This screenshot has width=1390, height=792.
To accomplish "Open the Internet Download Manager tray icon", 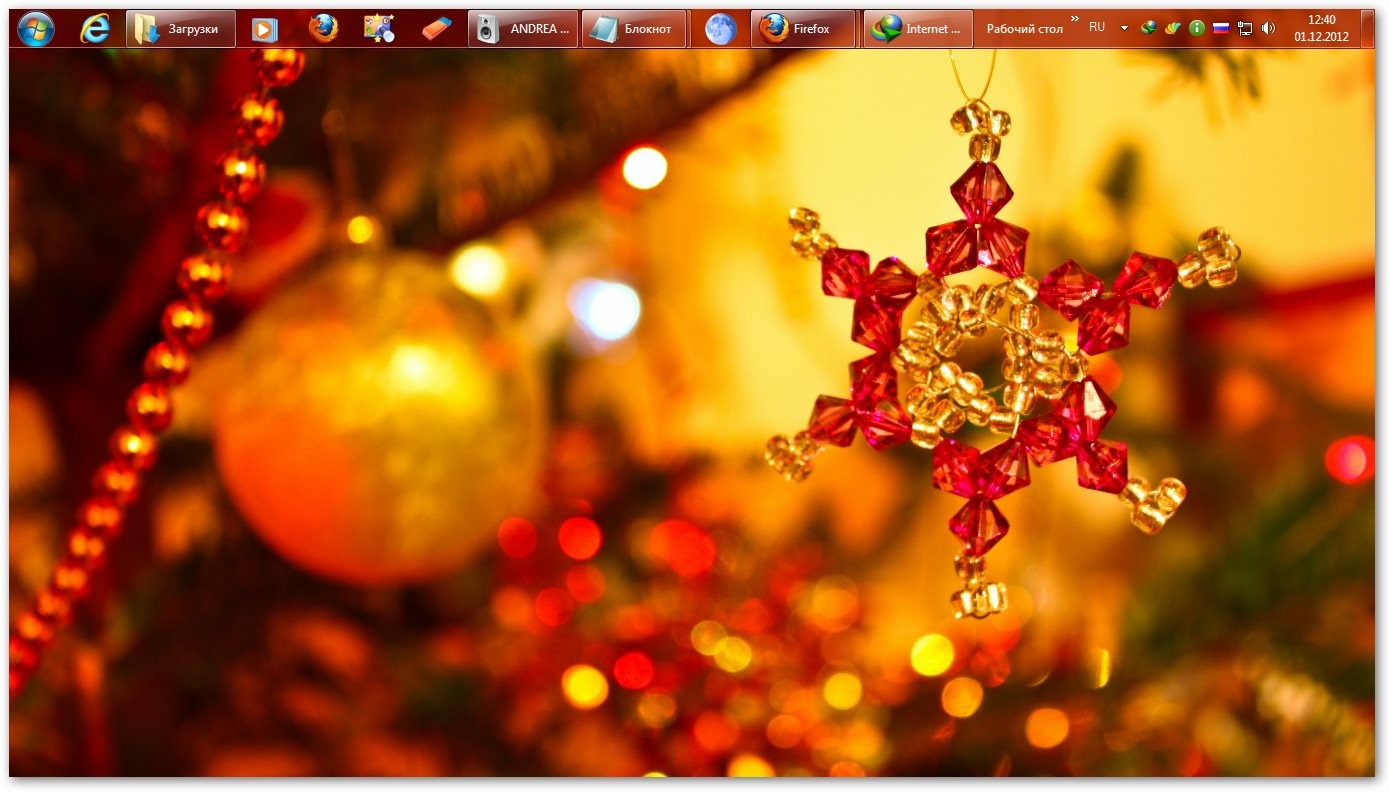I will point(1150,28).
